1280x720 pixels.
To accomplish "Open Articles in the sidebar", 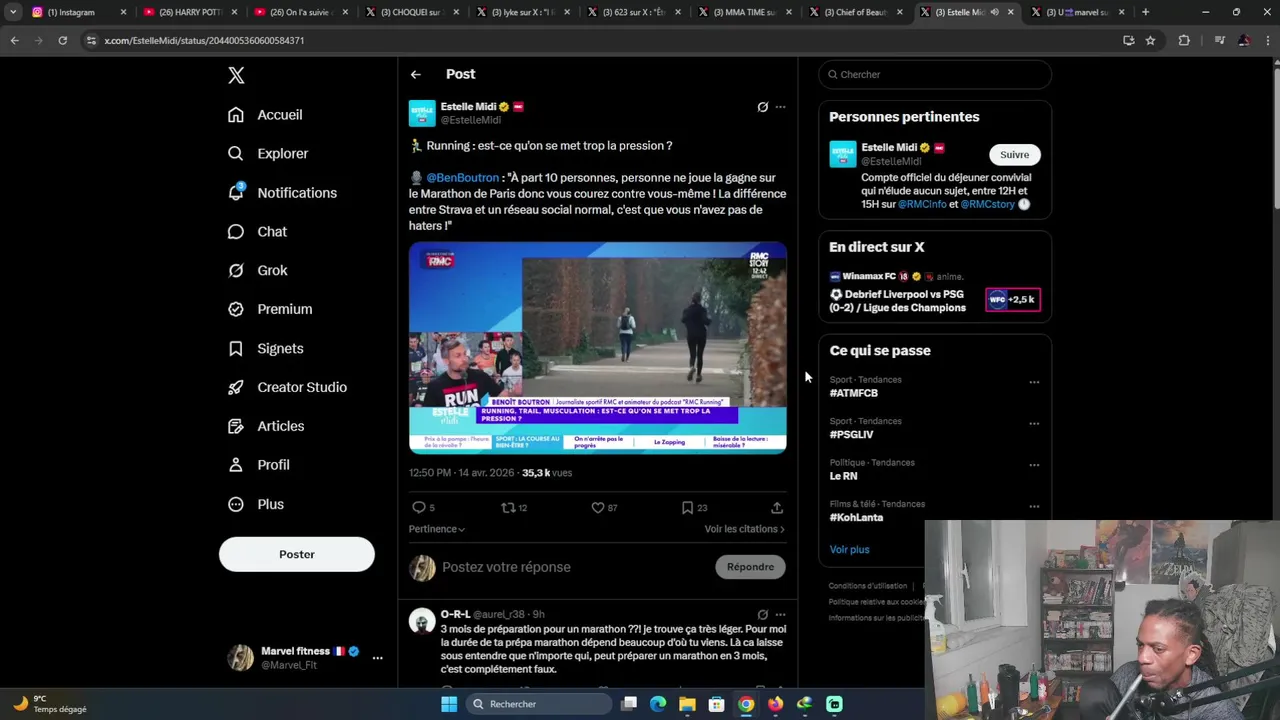I will [266, 427].
